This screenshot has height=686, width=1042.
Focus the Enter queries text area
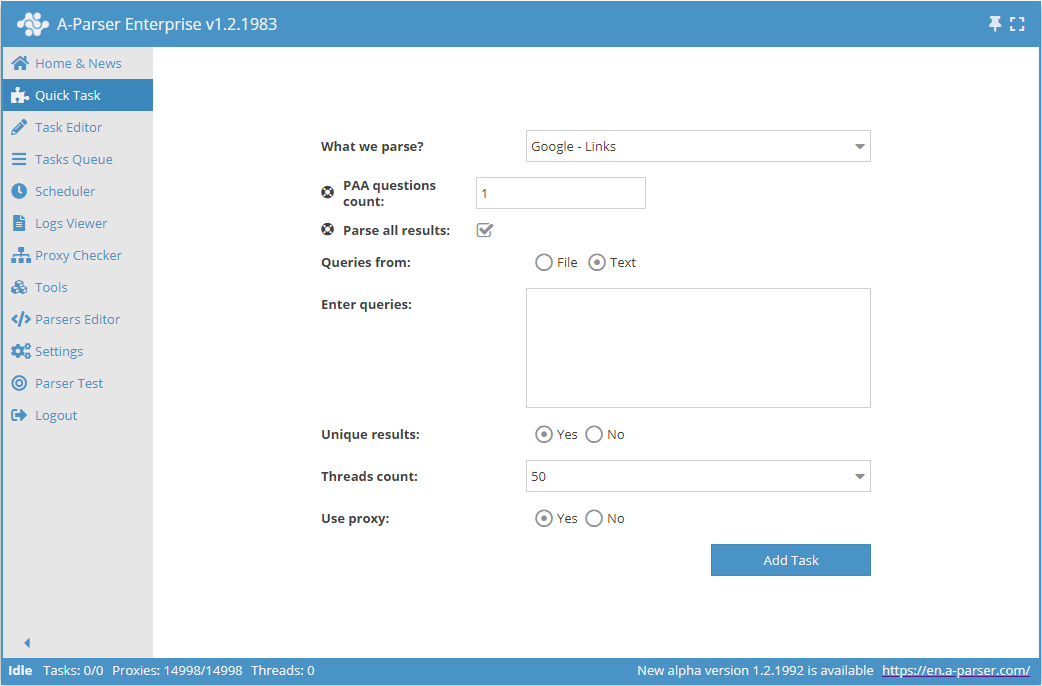pyautogui.click(x=698, y=348)
